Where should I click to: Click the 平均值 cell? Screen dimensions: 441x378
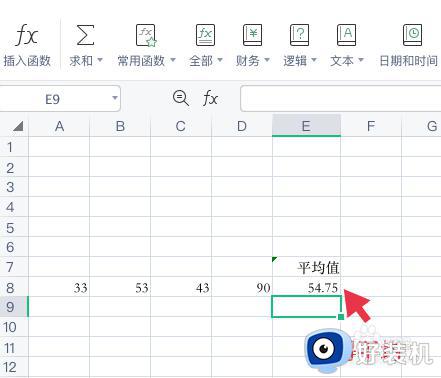[306, 267]
